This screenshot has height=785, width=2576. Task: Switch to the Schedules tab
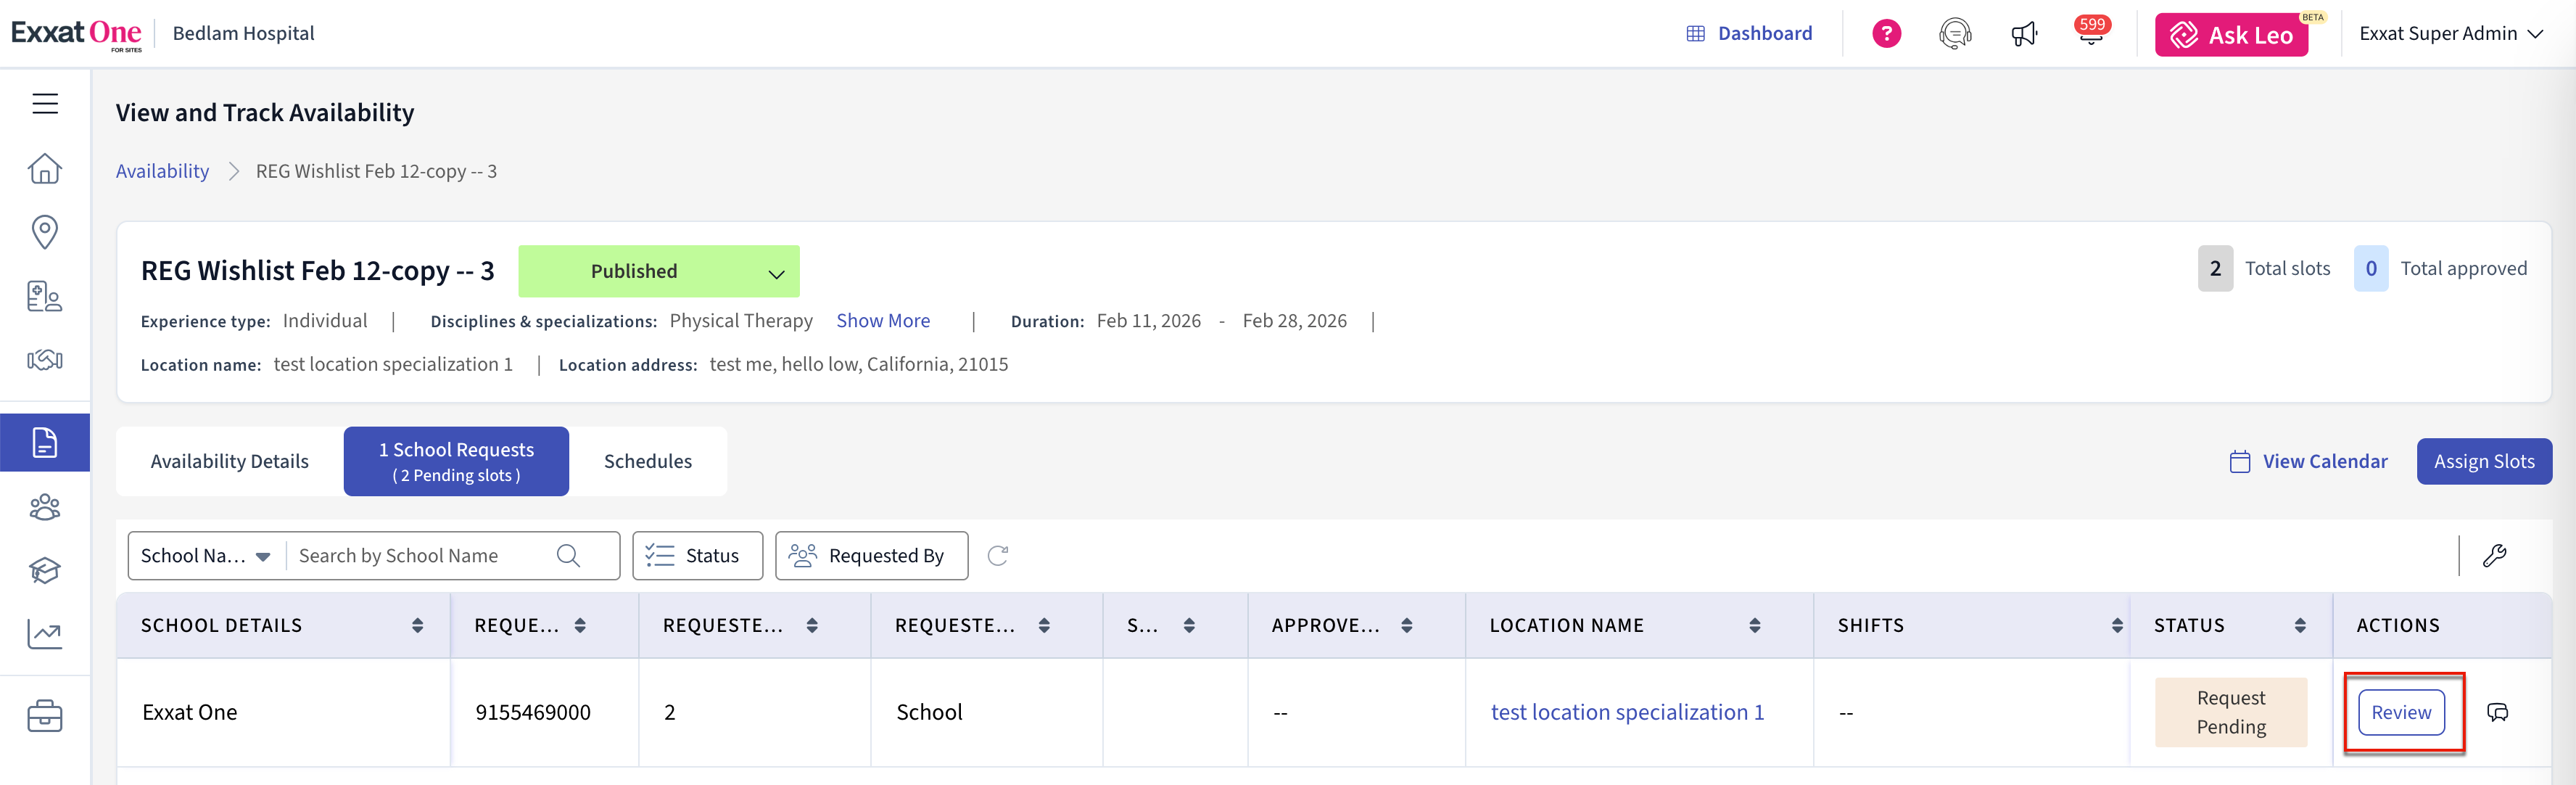click(647, 462)
